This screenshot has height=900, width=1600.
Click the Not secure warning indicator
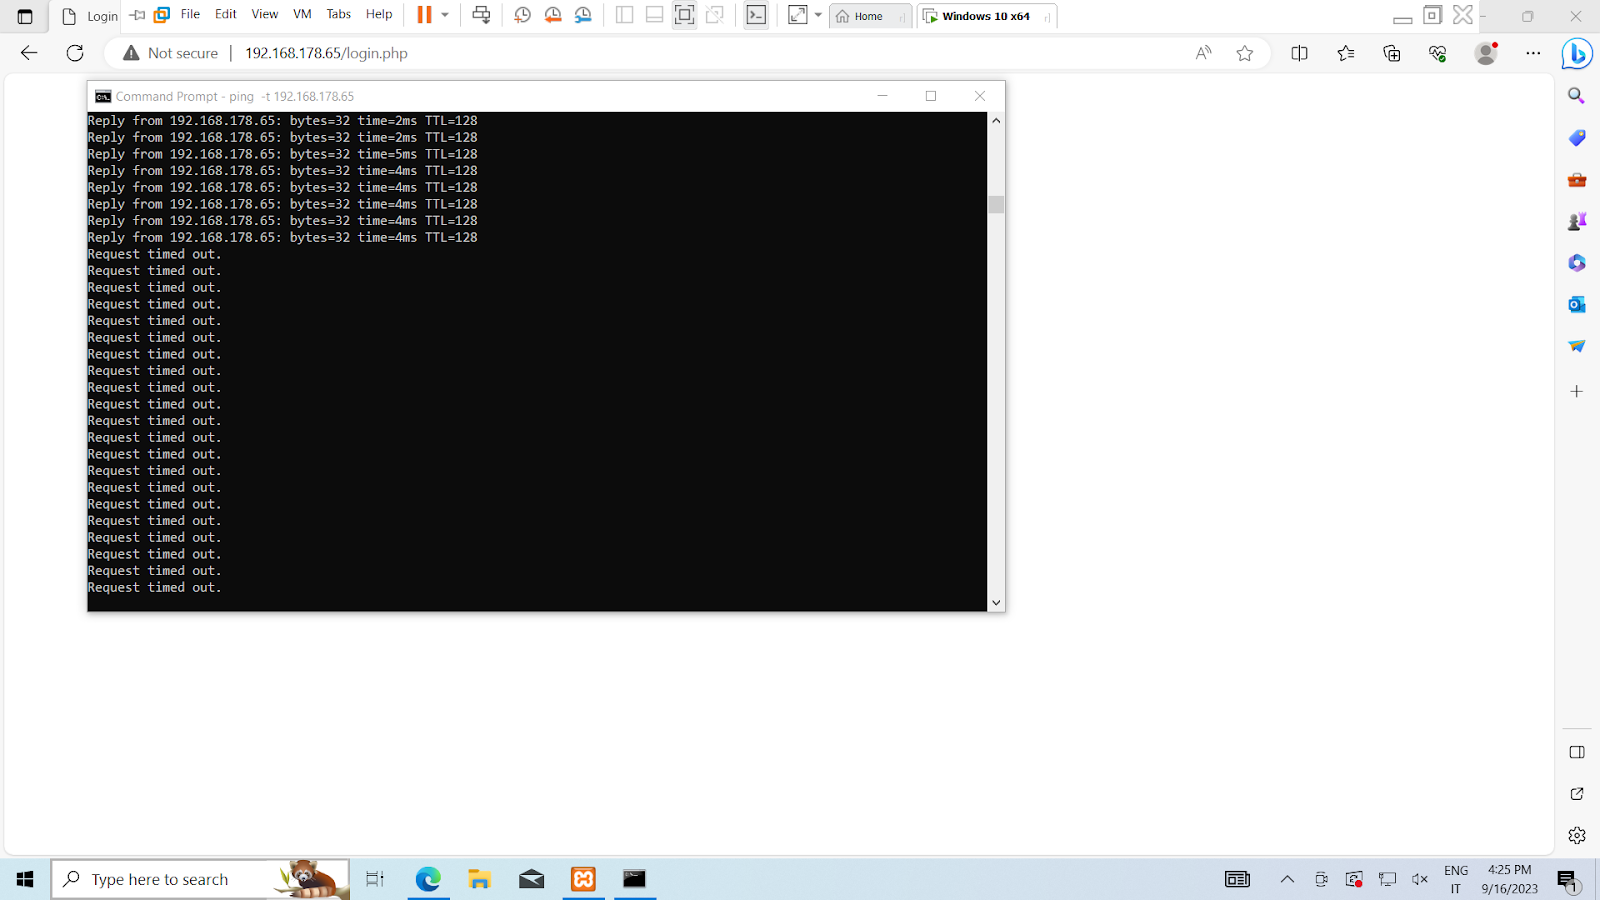click(x=171, y=53)
